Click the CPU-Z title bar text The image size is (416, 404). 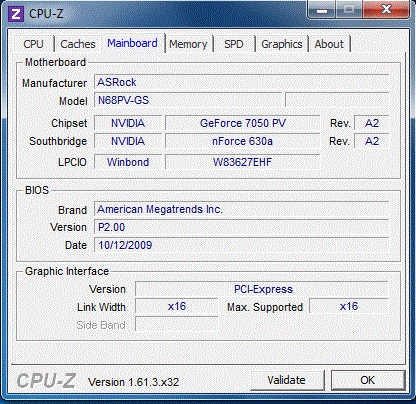pos(46,14)
